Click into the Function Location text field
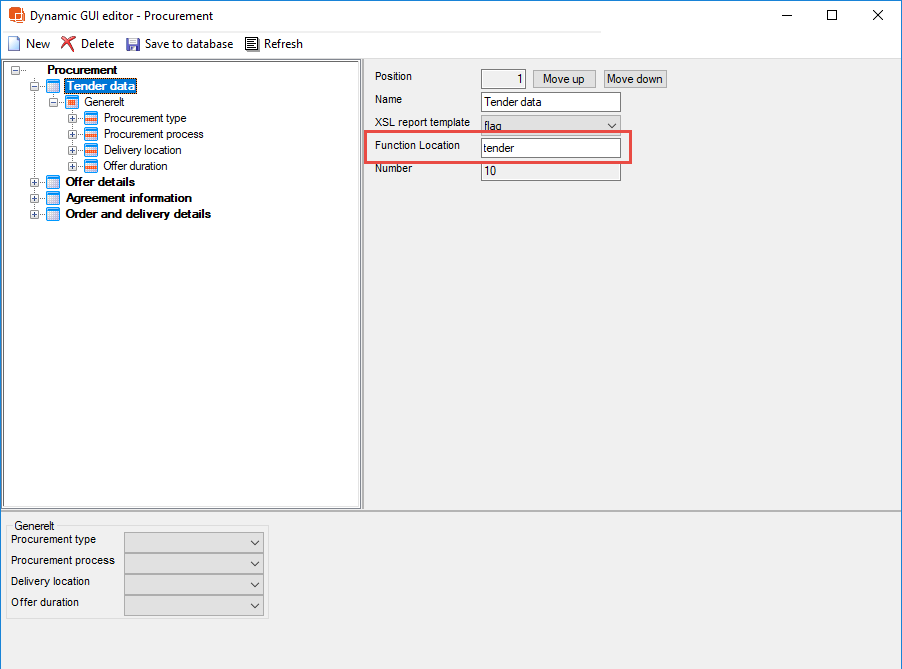Screen dimensions: 902x669 click(550, 148)
